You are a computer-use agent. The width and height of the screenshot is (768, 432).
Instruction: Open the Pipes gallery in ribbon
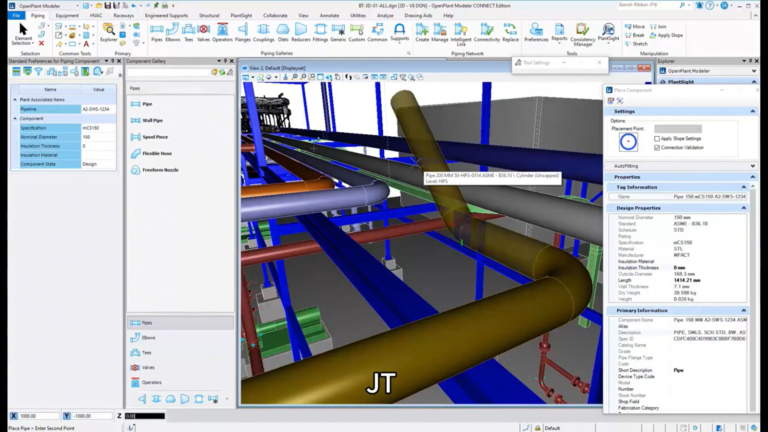point(157,33)
